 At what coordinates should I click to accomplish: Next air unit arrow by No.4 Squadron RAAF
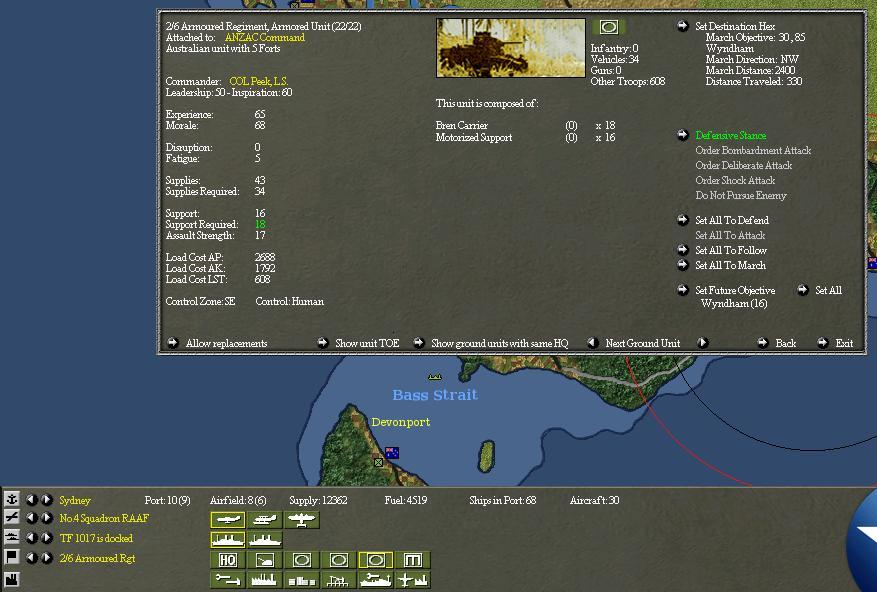tap(48, 518)
